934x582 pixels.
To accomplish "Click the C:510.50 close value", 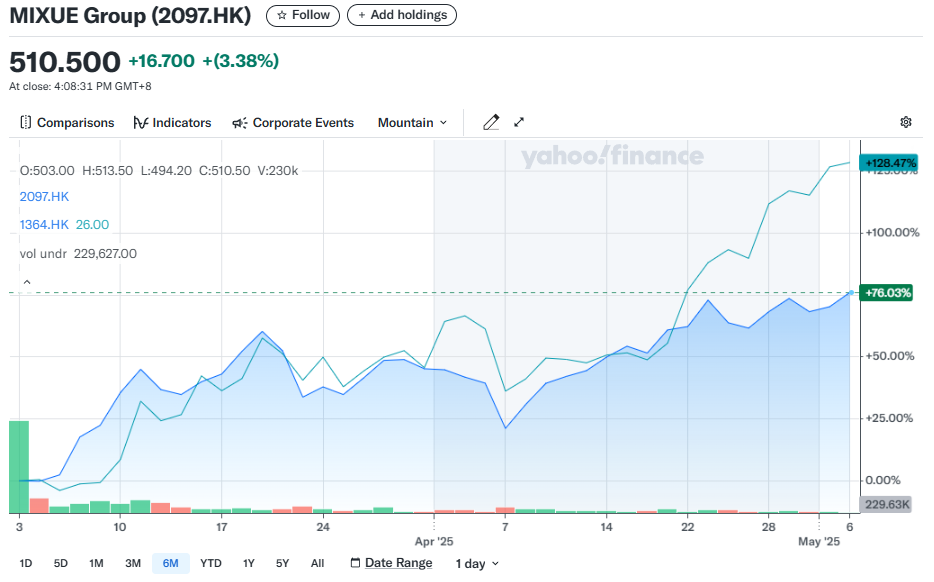I will point(224,171).
